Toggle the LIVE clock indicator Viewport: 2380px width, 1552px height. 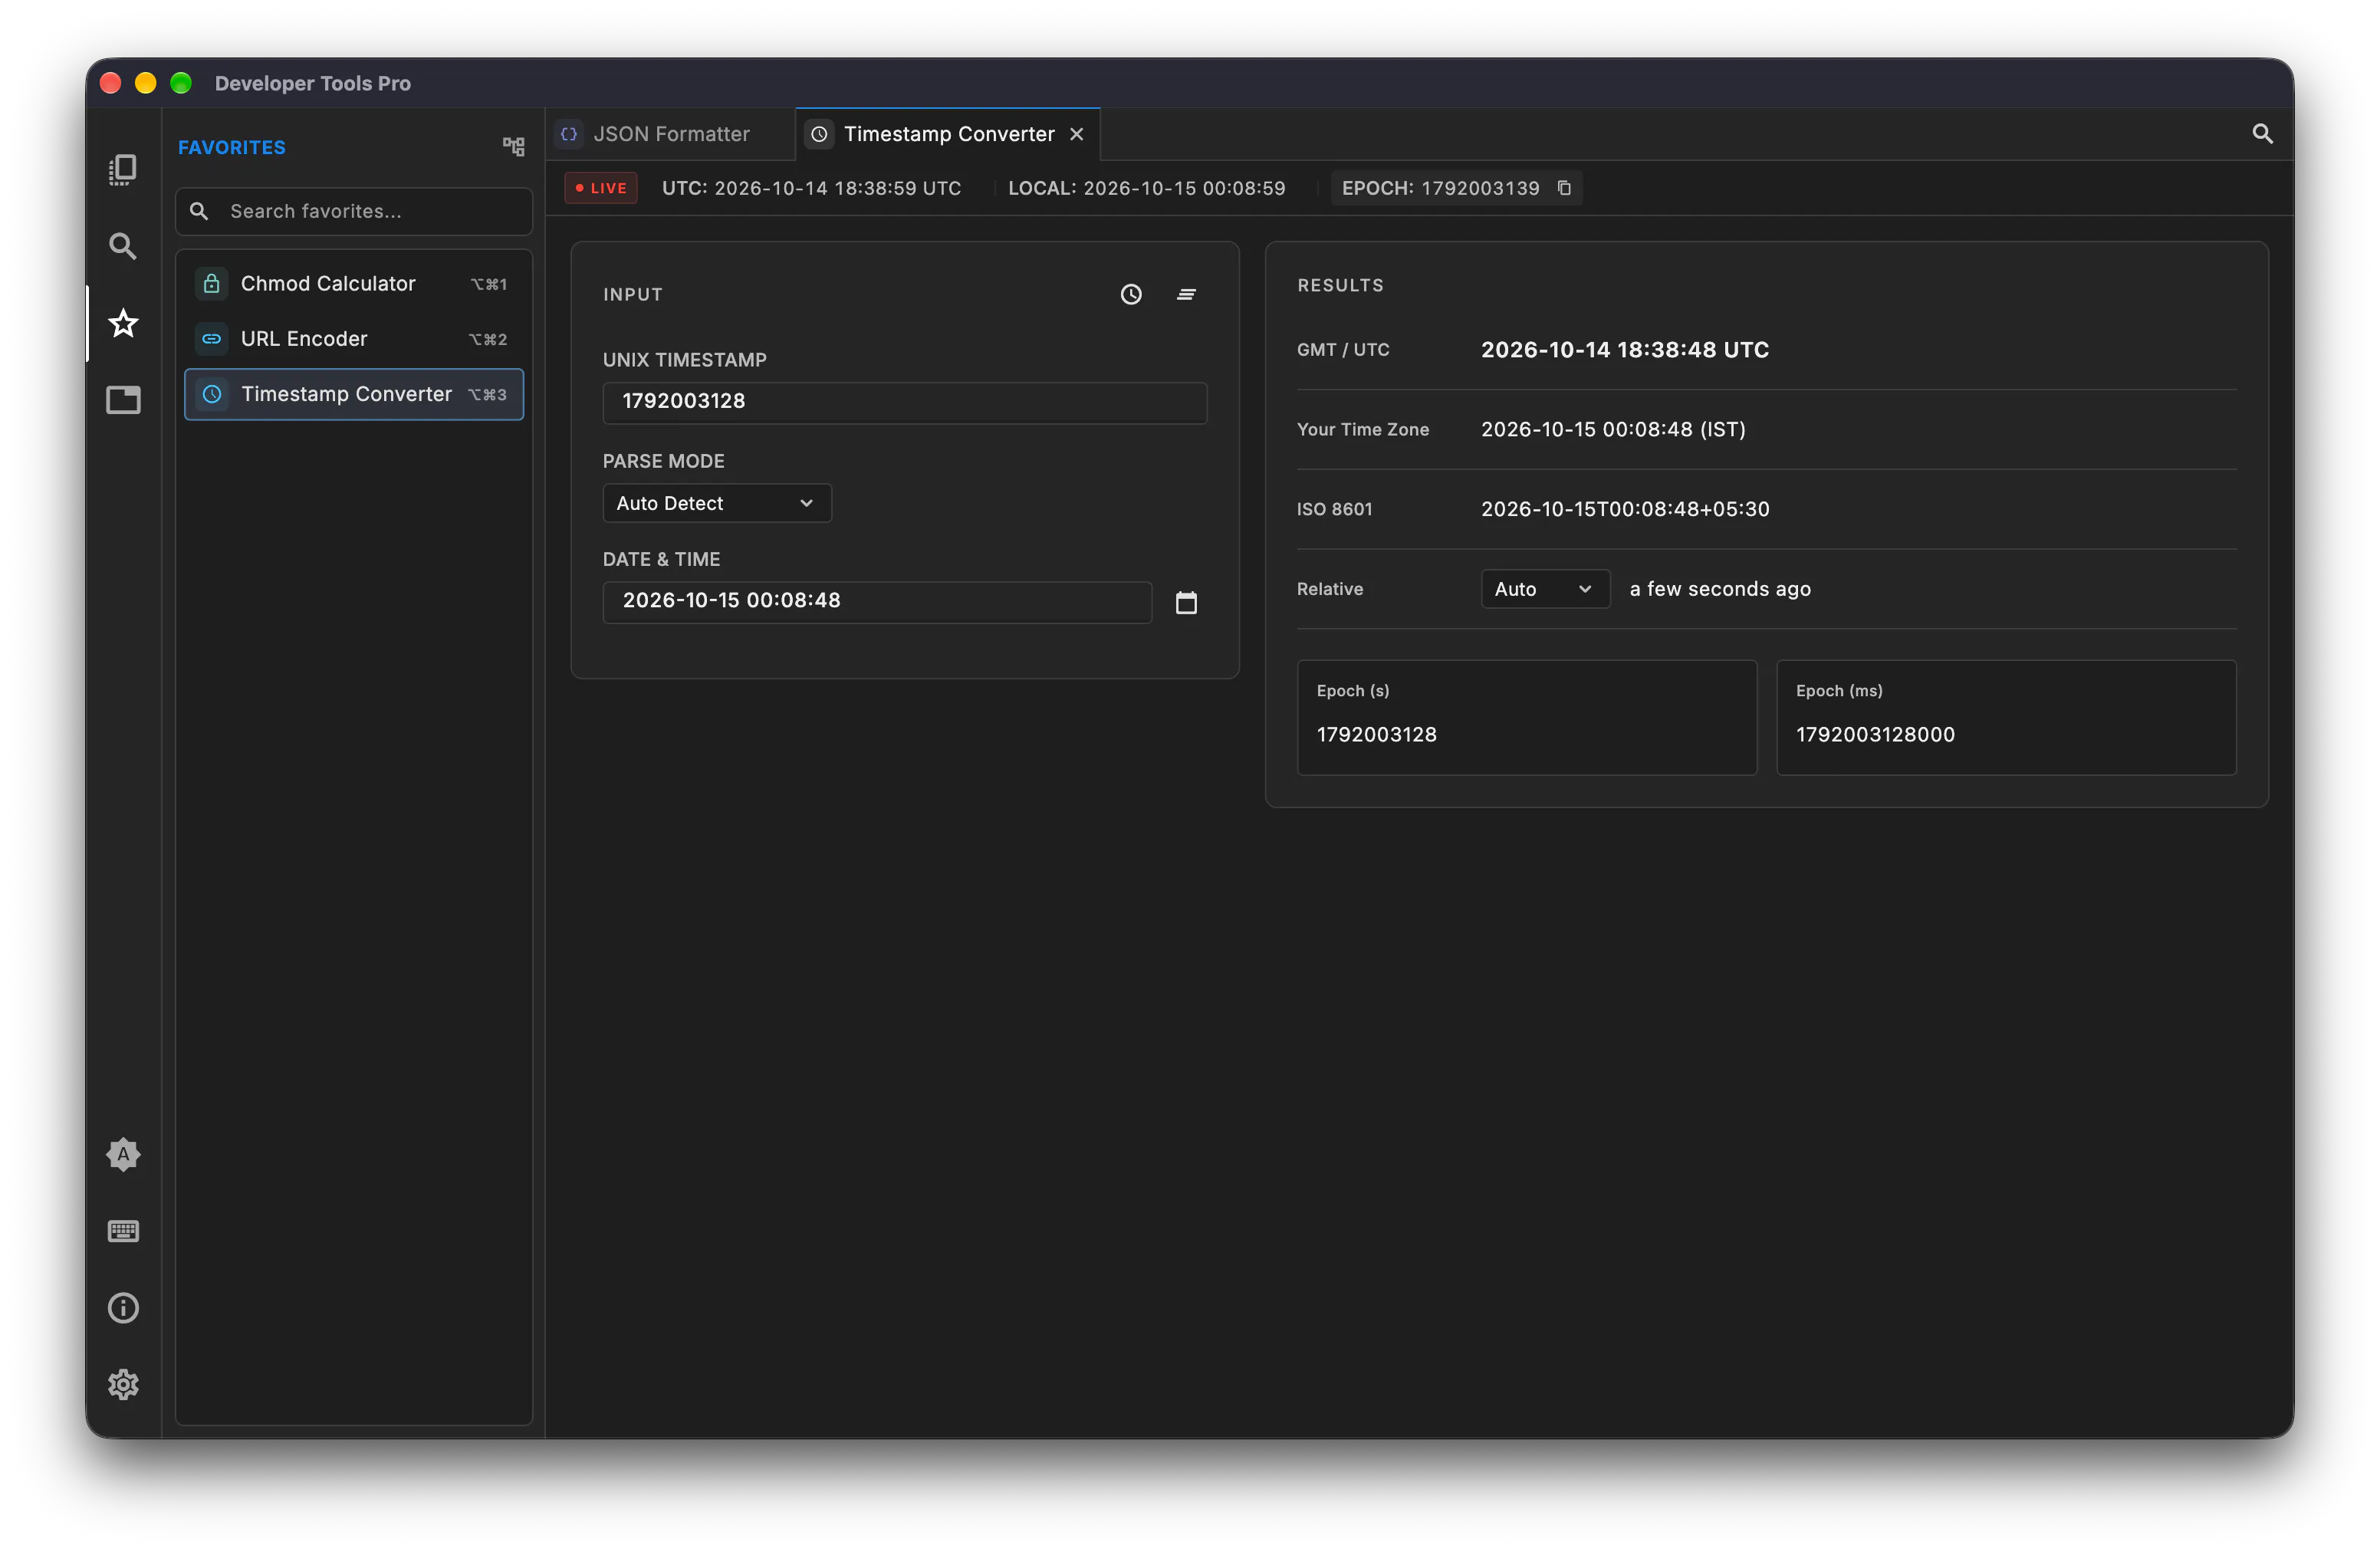601,188
